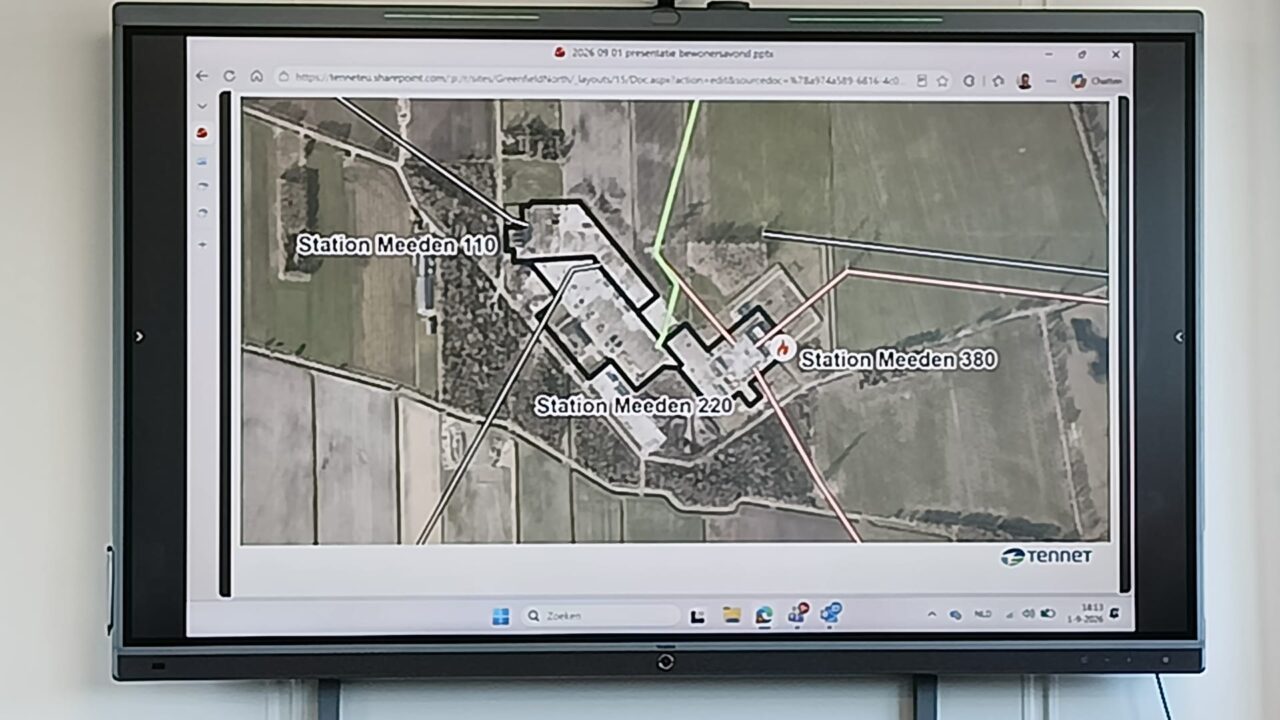The image size is (1280, 720).
Task: Open the Chatten copilot button
Action: [1097, 80]
